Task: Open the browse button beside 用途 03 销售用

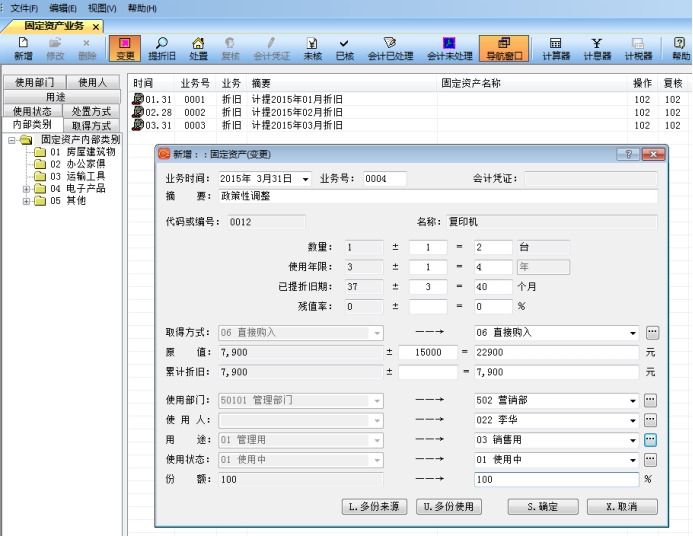Action: (x=650, y=440)
